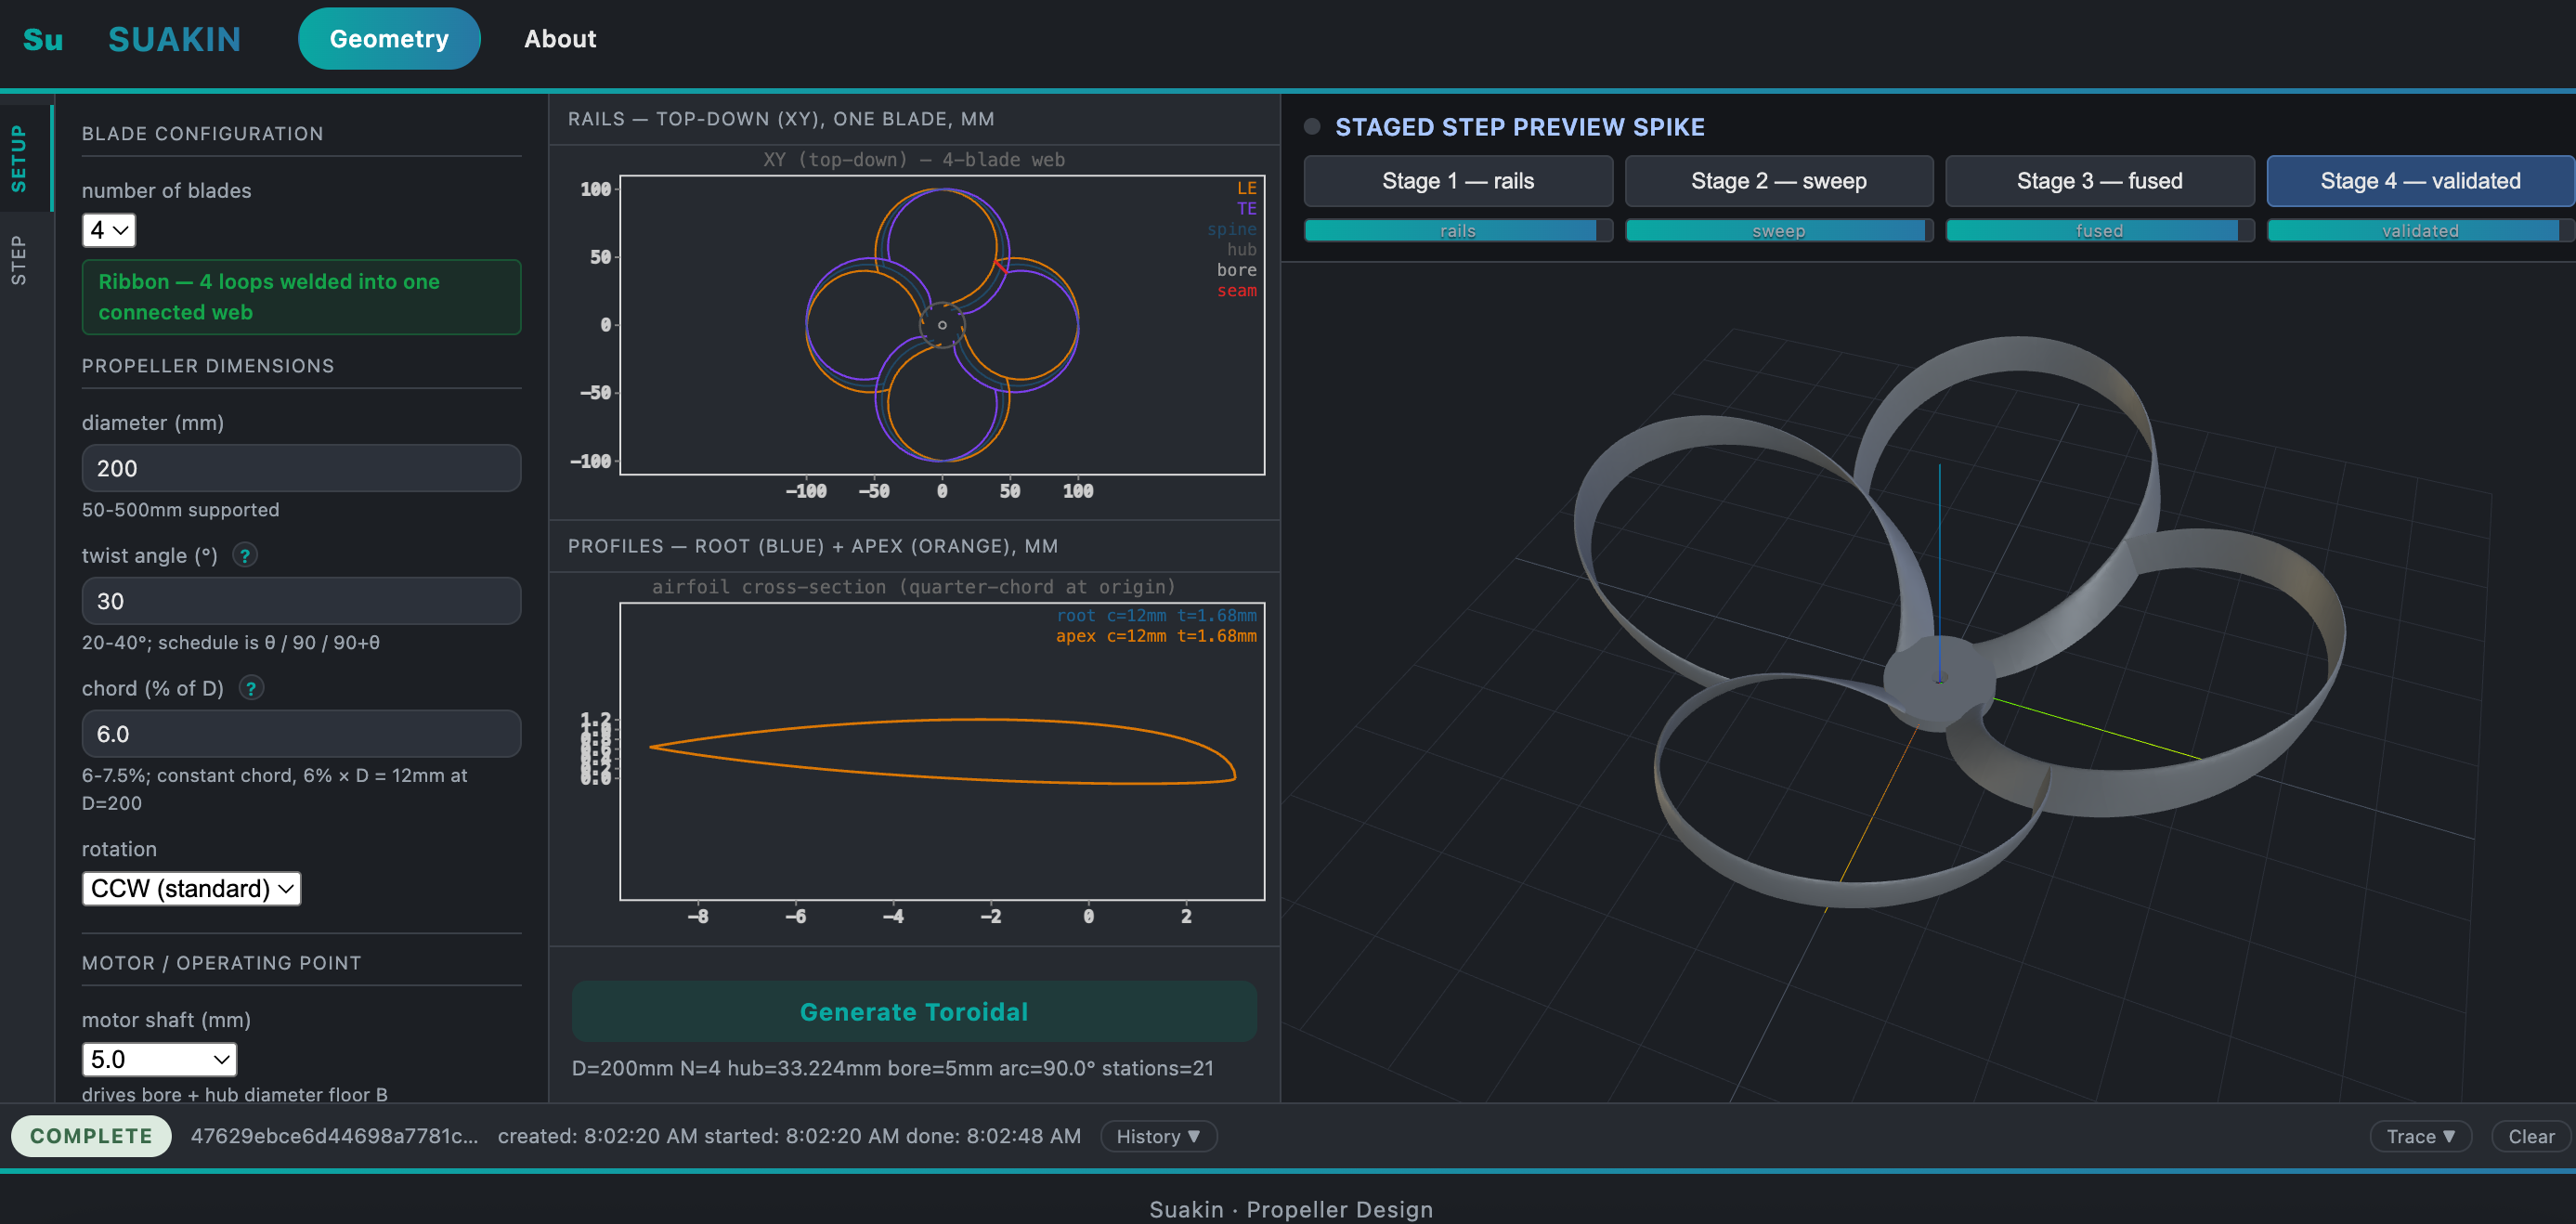Expand the History menu

pyautogui.click(x=1158, y=1136)
